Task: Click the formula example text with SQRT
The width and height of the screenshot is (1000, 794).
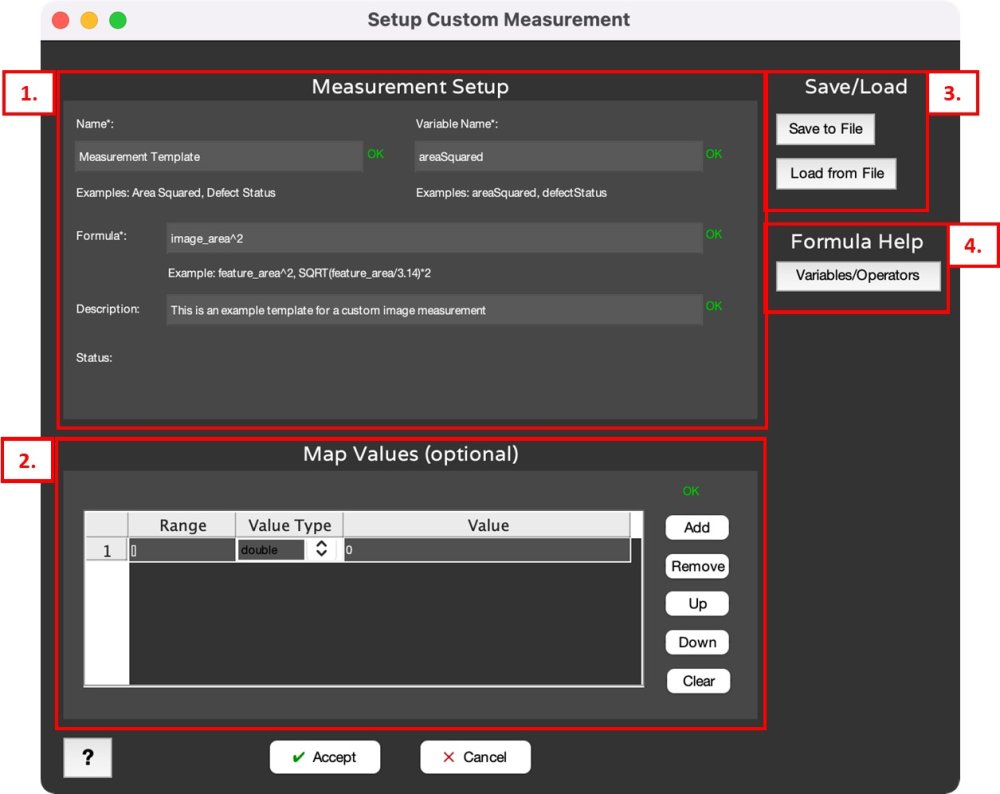Action: 299,273
